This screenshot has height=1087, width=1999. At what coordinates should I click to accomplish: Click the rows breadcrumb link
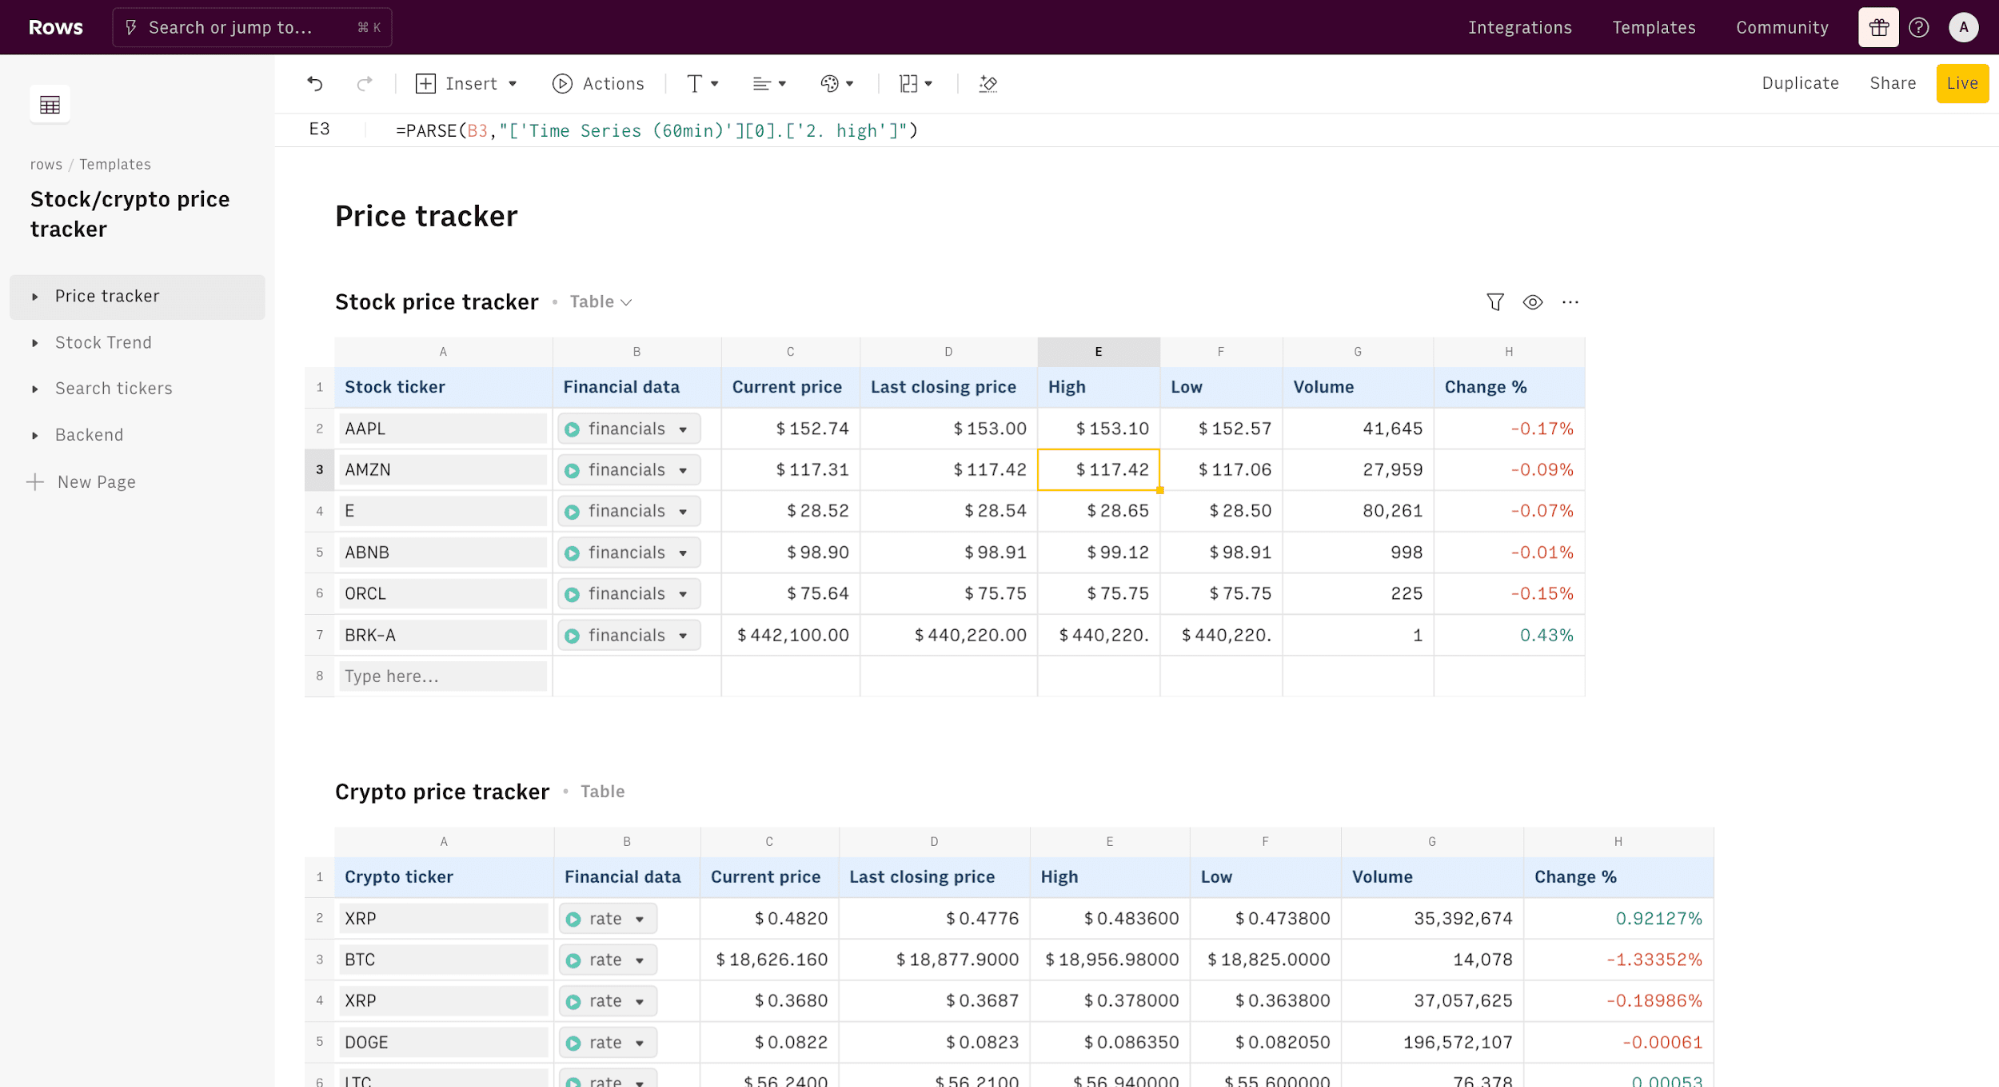coord(46,165)
